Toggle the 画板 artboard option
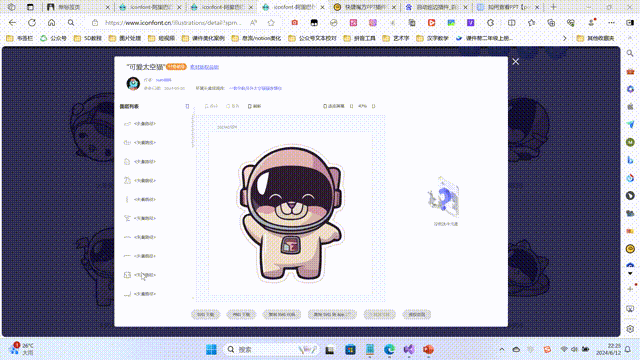This screenshot has width=640, height=360. (254, 106)
